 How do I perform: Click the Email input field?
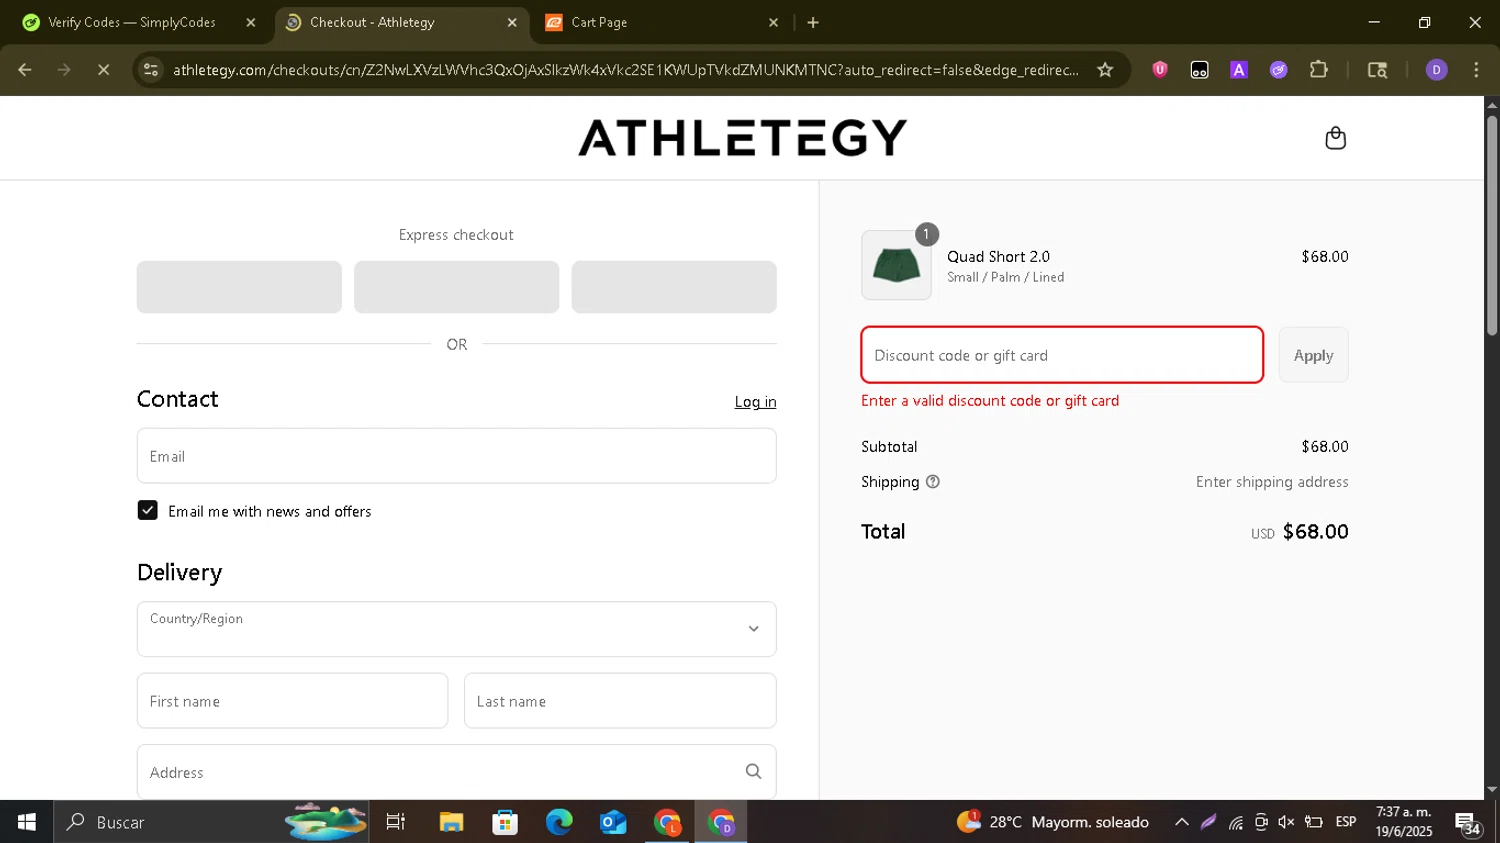[x=456, y=456]
